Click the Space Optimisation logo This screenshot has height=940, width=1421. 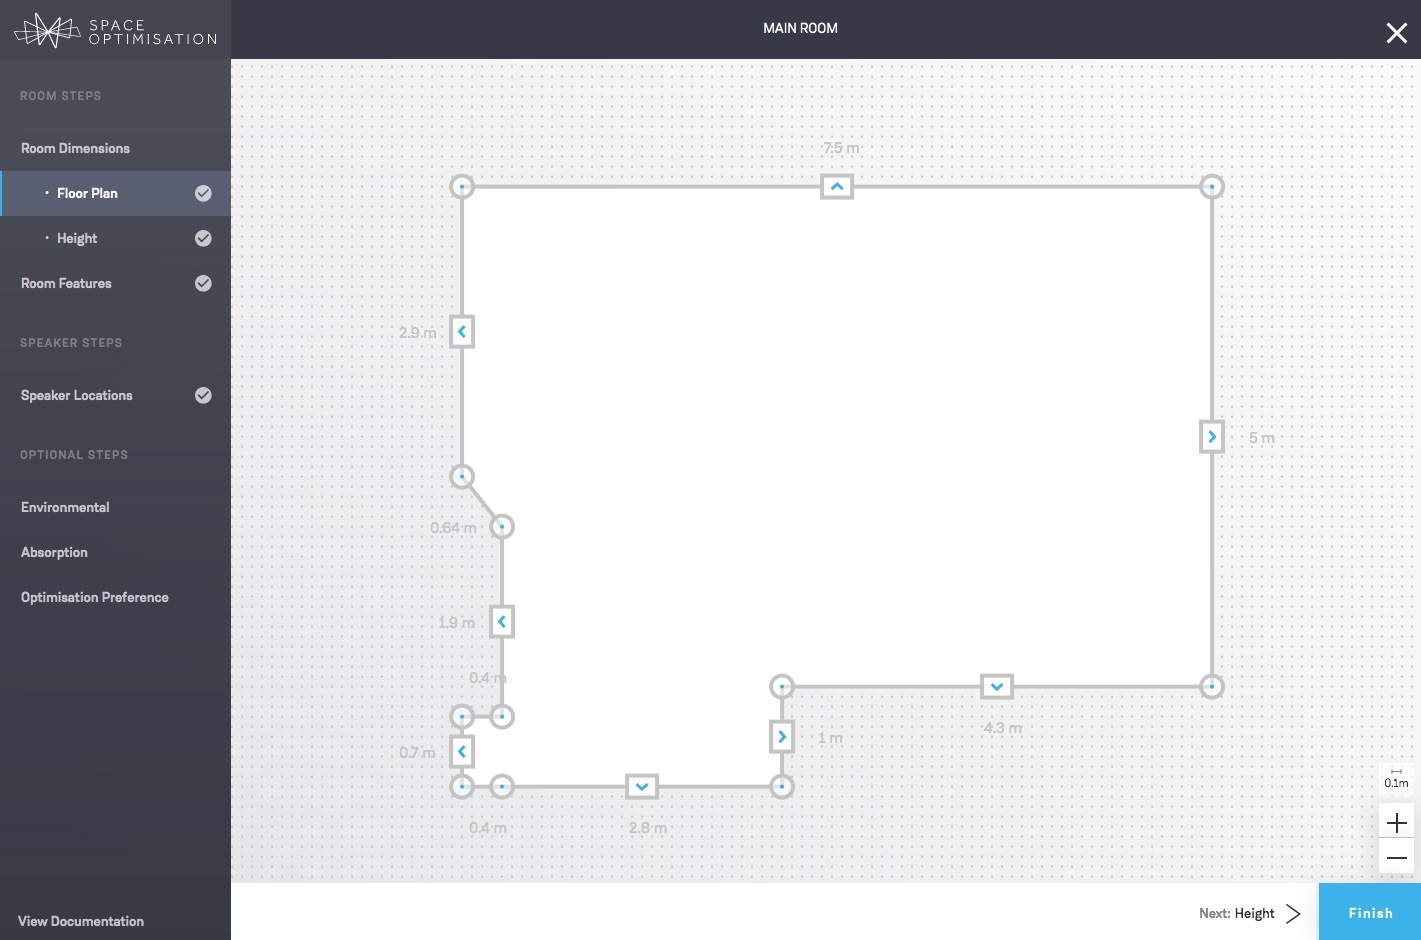pyautogui.click(x=115, y=31)
